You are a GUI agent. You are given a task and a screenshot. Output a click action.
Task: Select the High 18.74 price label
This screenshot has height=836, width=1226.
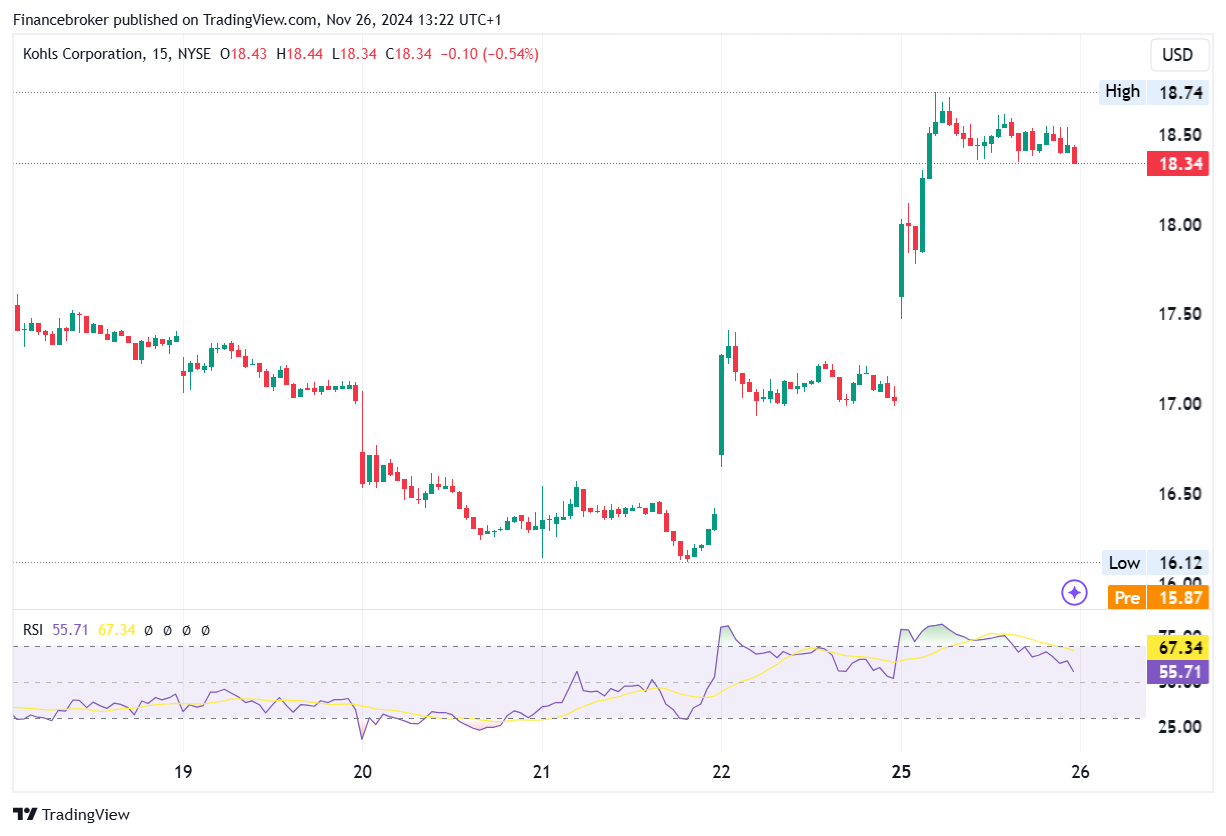coord(1153,92)
